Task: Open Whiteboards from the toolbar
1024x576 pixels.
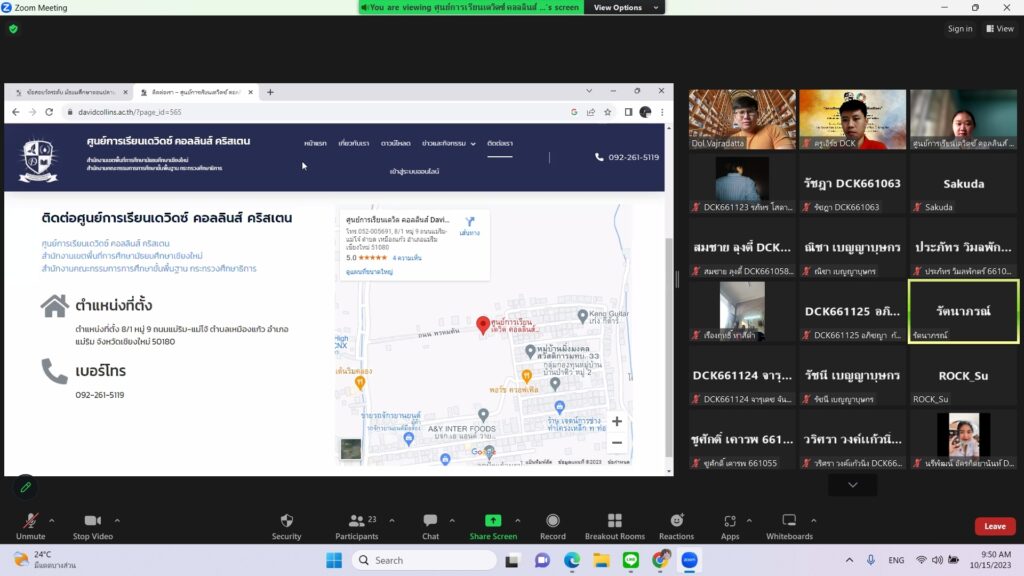Action: (x=788, y=521)
